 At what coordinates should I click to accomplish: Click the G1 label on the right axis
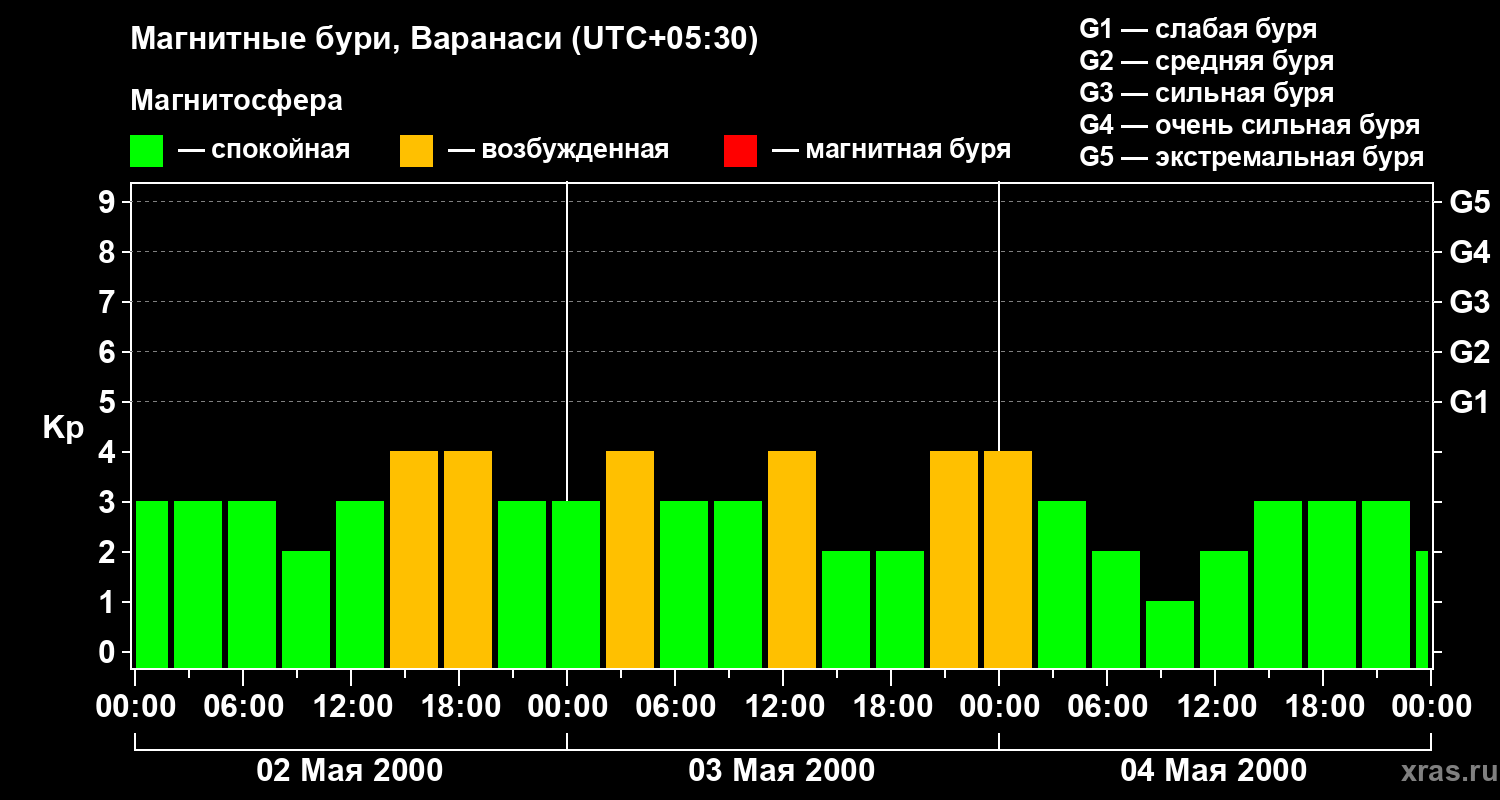[x=1469, y=402]
